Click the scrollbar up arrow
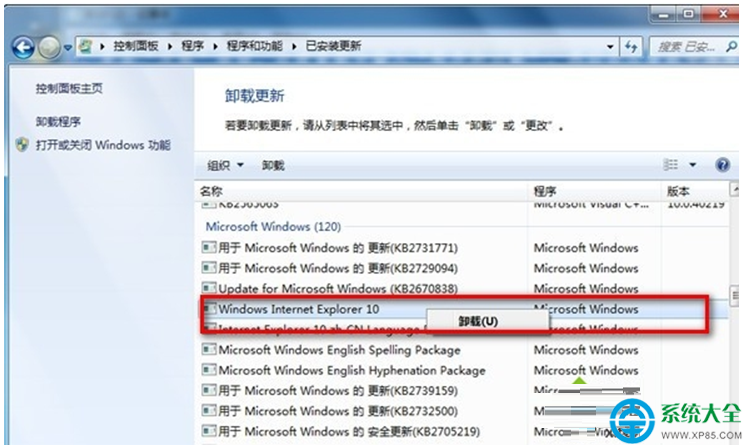This screenshot has height=446, width=744. [x=735, y=190]
